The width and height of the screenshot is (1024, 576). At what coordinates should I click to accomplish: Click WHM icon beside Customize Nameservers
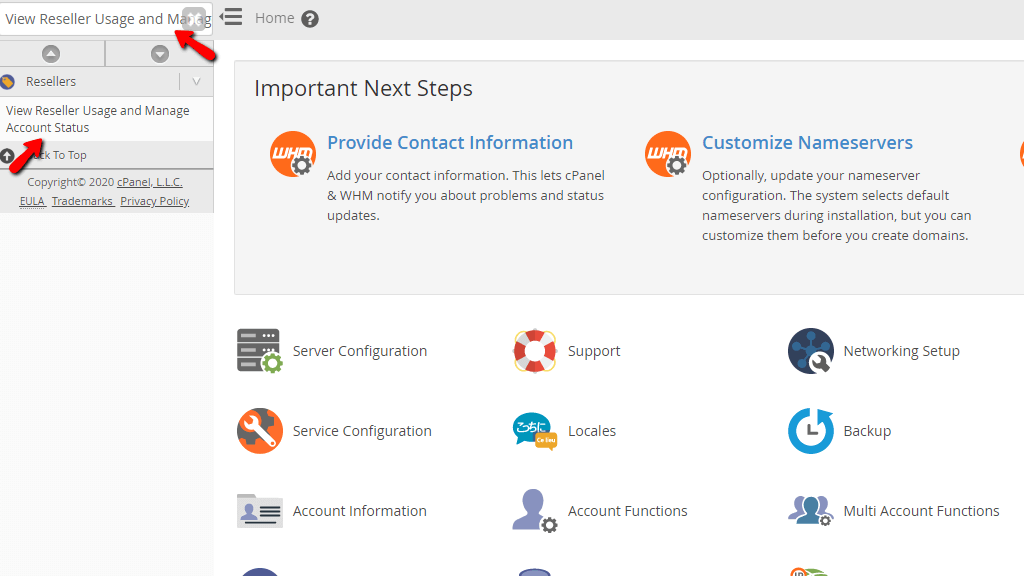667,154
